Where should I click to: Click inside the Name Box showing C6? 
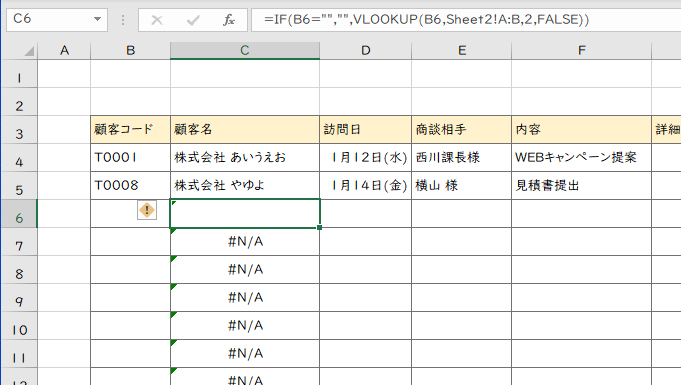(49, 19)
